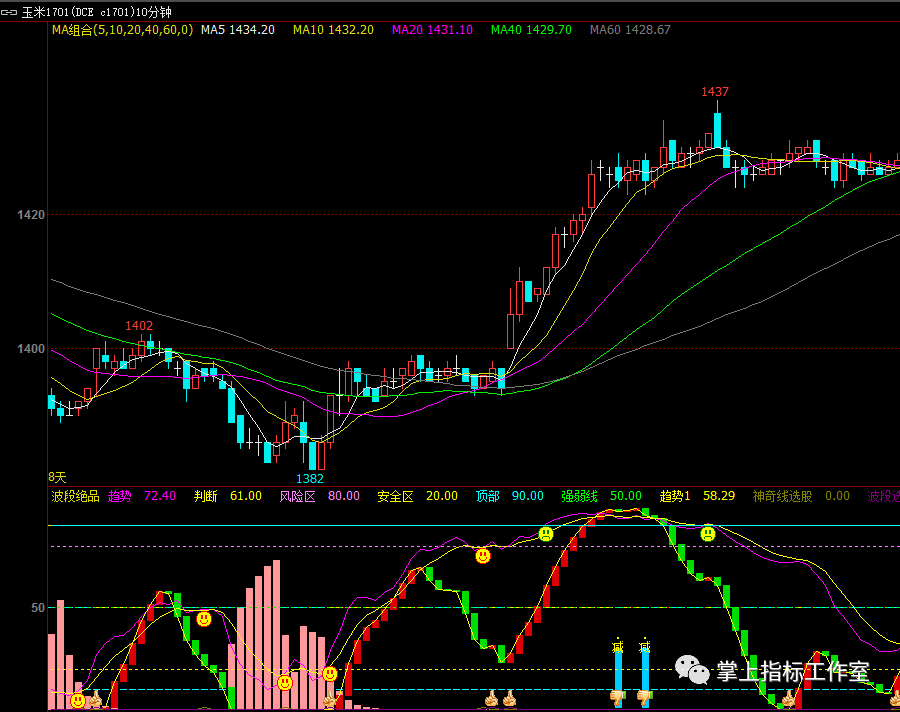Select the MA60 1428.67 legend entry
Screen dimensions: 900x712
[x=630, y=30]
